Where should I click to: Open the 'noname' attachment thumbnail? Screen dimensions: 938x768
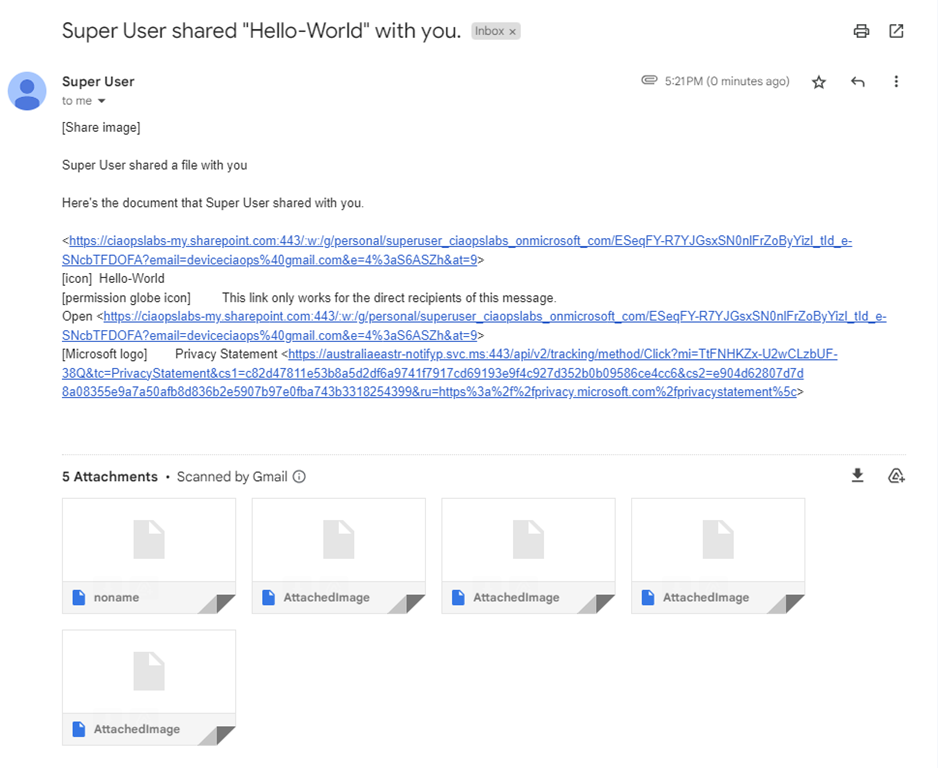click(x=149, y=555)
